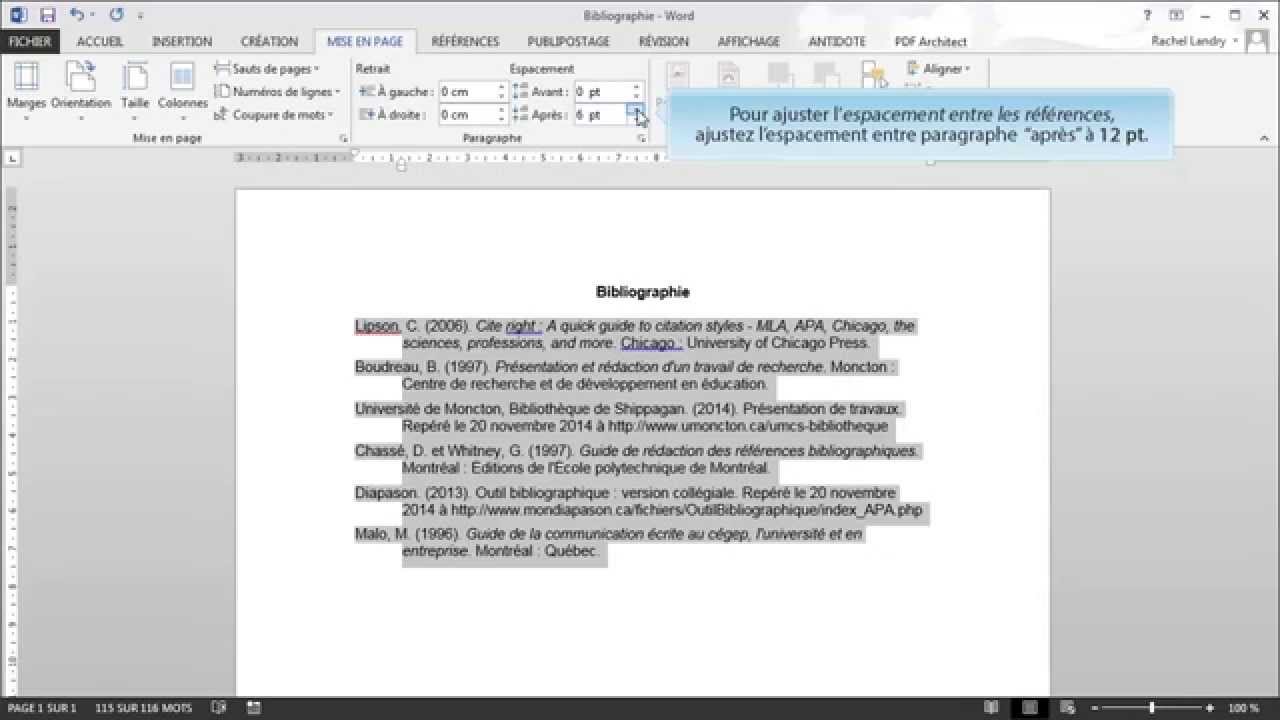Open the PDF Architect tab

[930, 41]
